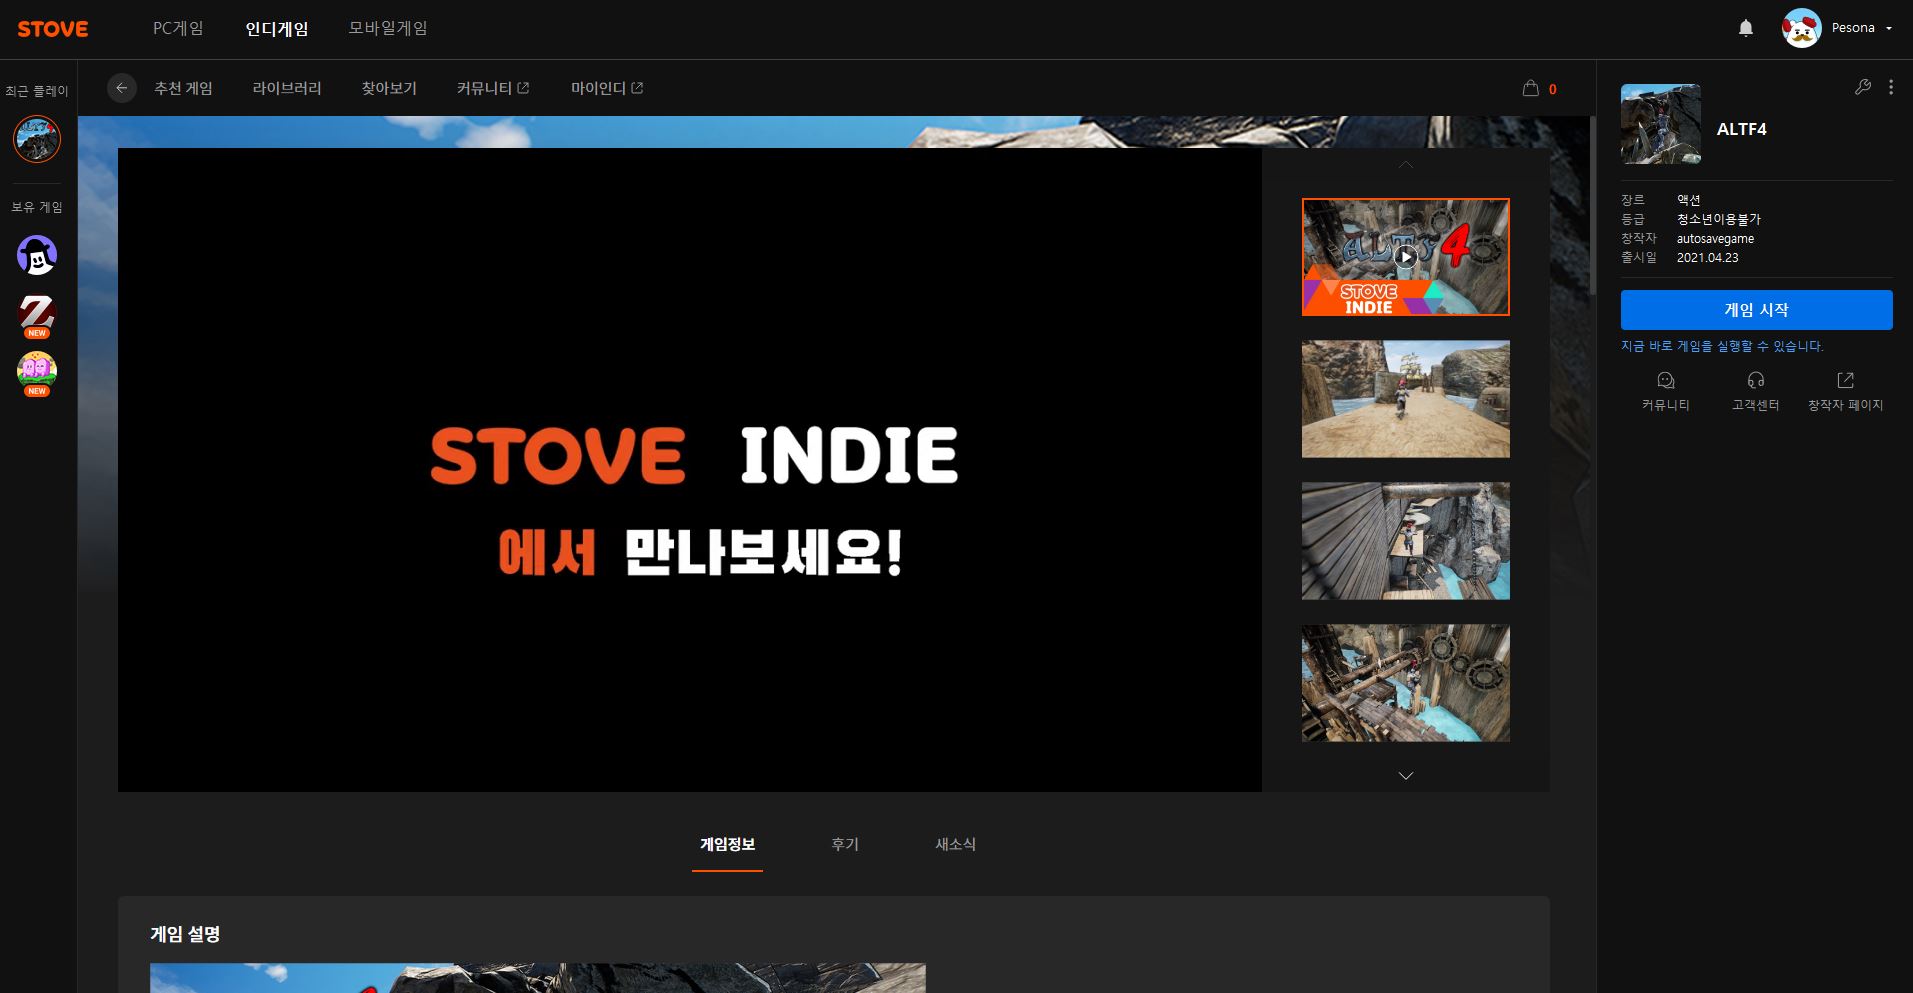Open the 라이브러리 link
Screen dimensions: 1913x993
click(287, 88)
